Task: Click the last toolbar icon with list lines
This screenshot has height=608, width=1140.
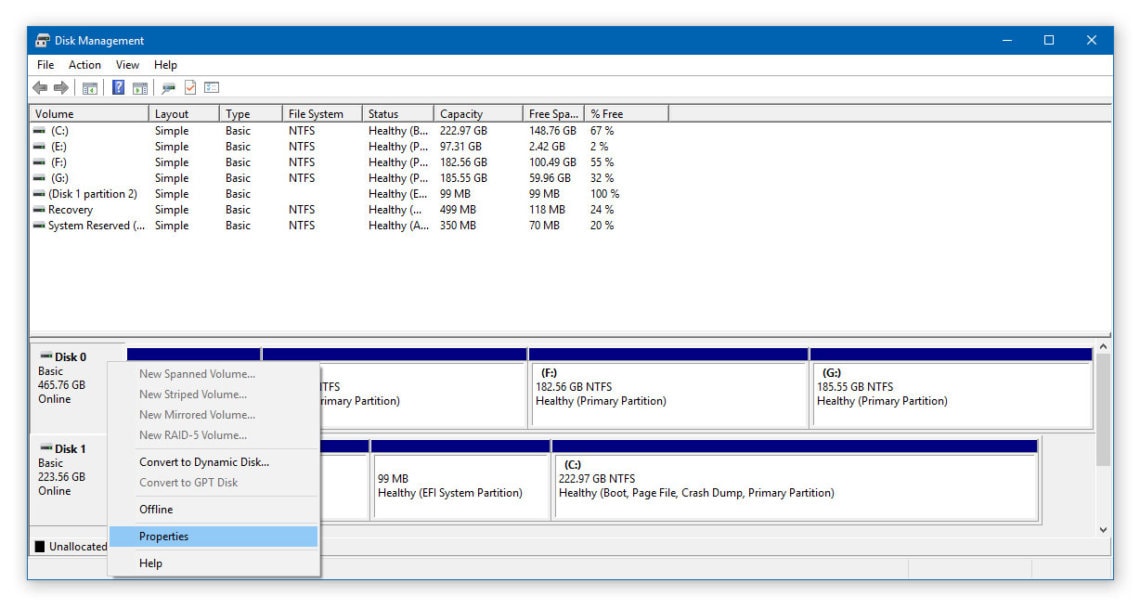Action: [212, 88]
